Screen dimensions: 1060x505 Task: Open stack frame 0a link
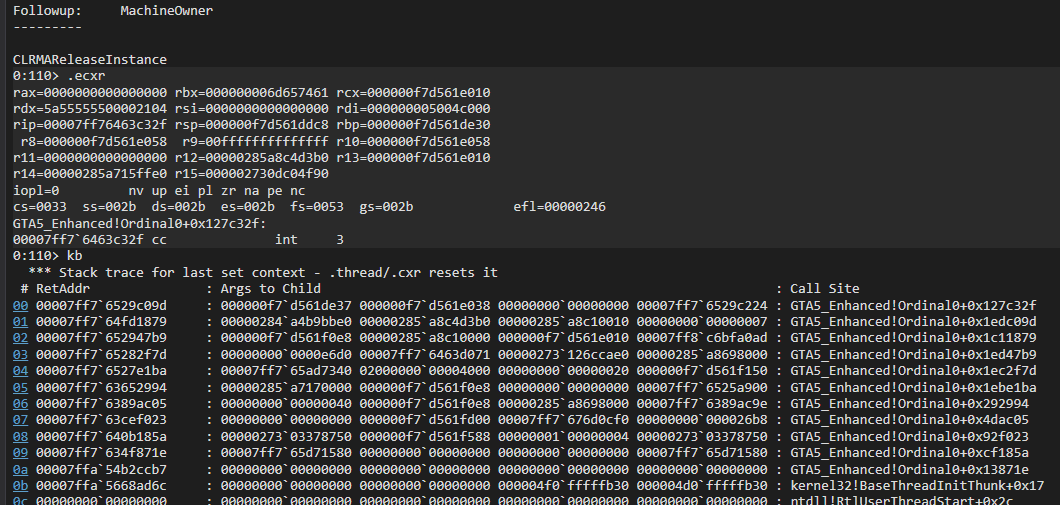coord(20,470)
